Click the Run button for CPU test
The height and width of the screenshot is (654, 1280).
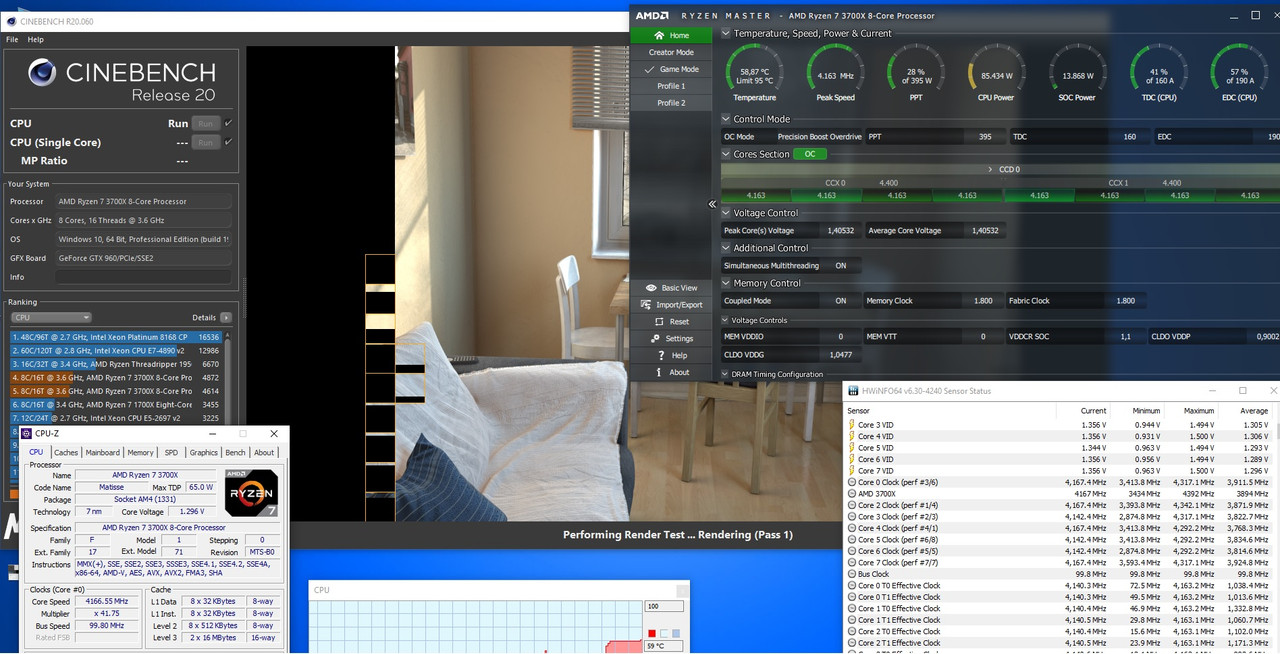205,123
